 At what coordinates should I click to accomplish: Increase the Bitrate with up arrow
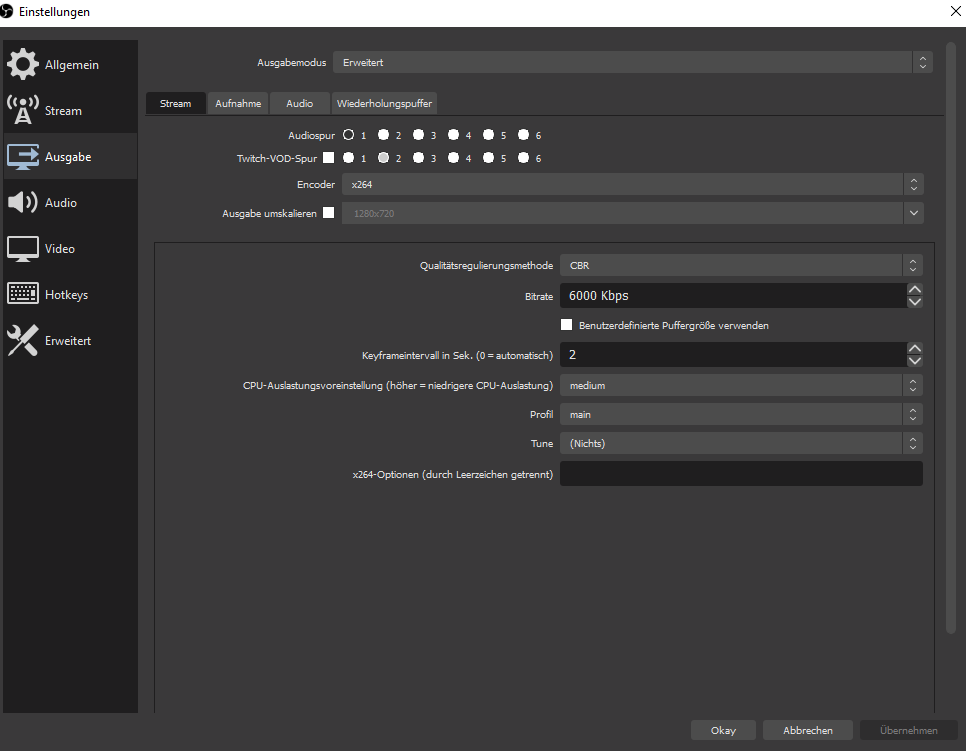pos(915,290)
